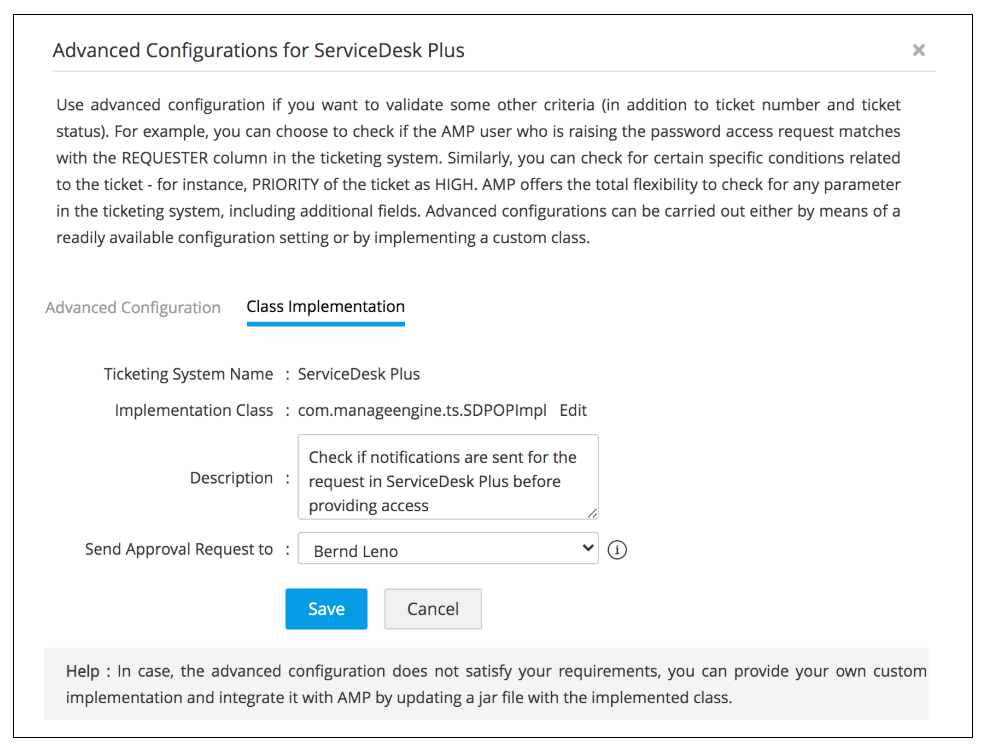Click Edit next to Implementation Class

[x=573, y=410]
